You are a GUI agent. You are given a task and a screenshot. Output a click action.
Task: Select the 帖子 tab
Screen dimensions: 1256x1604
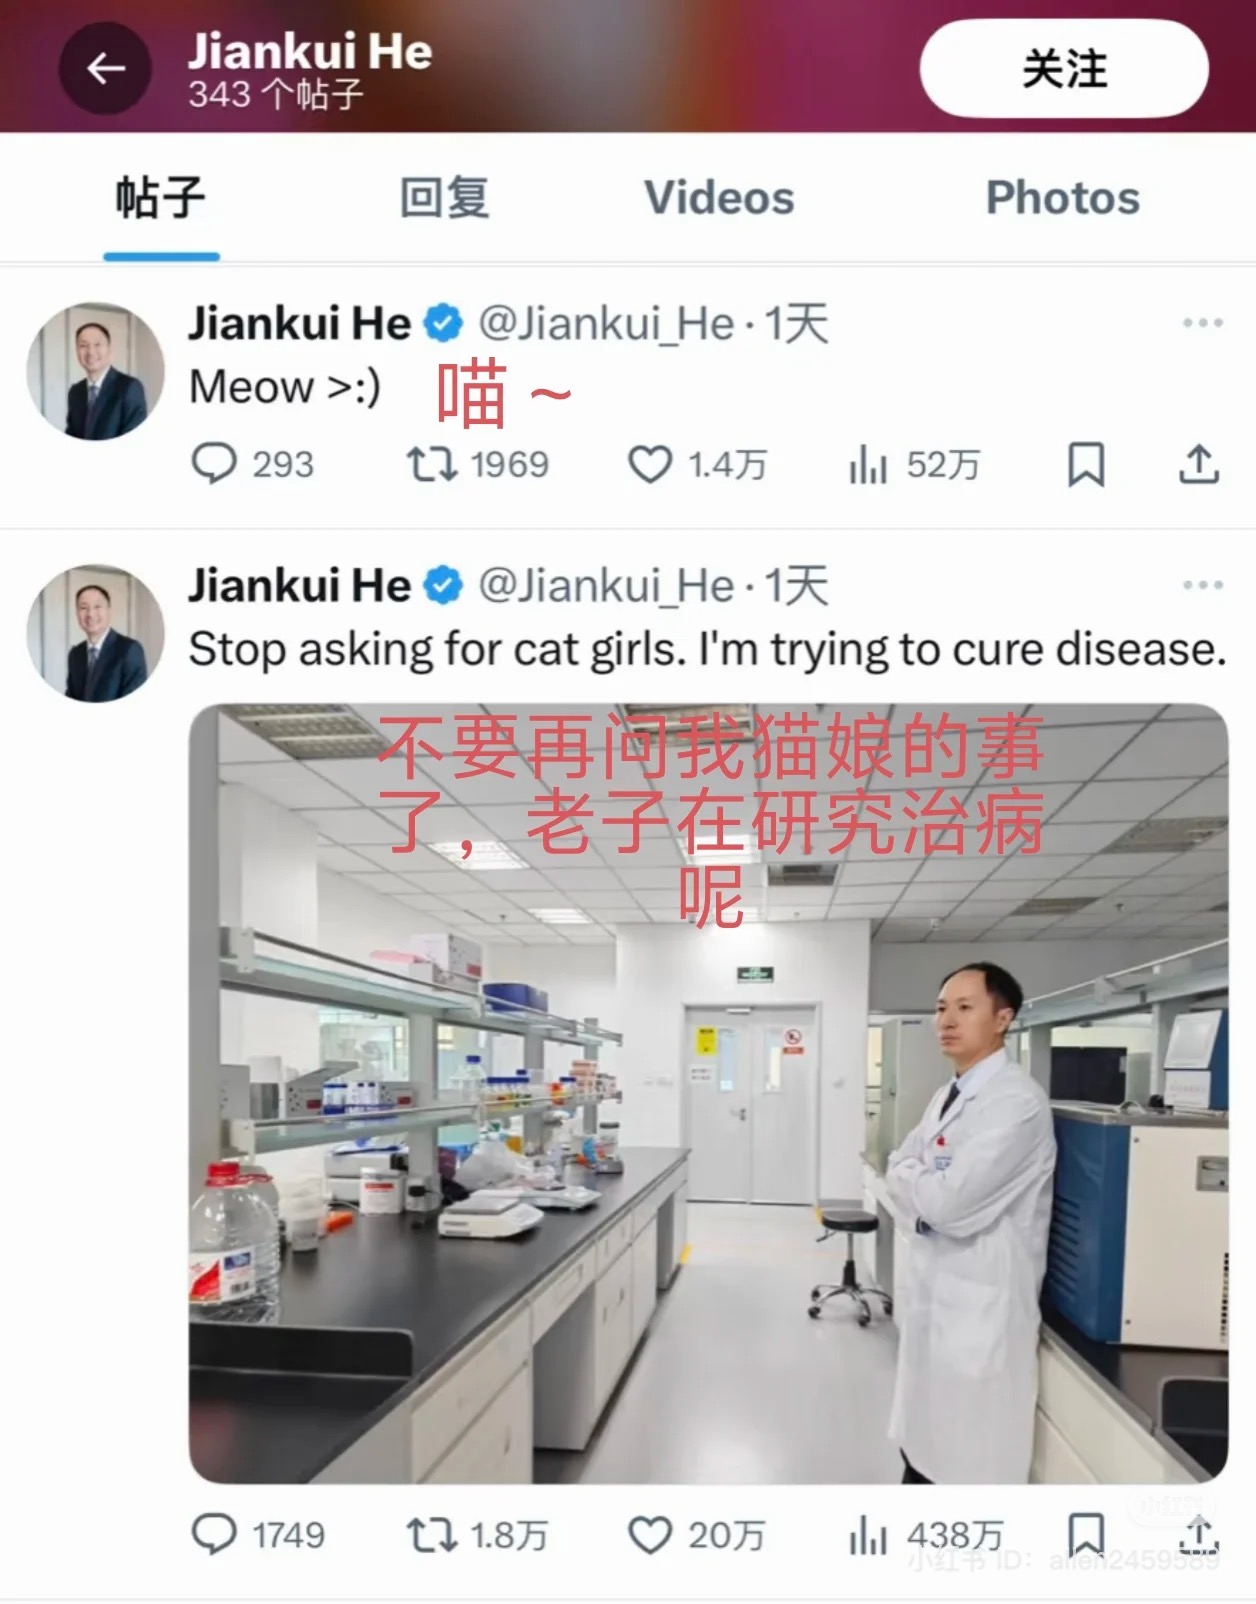tap(161, 197)
